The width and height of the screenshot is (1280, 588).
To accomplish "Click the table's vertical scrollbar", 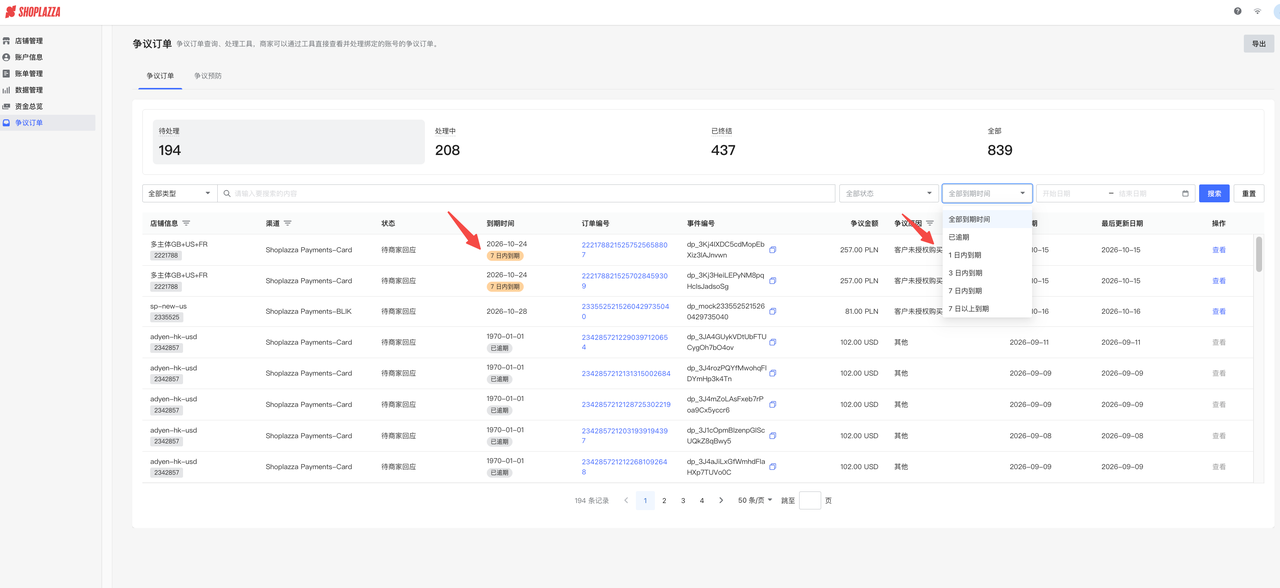I will point(1258,254).
